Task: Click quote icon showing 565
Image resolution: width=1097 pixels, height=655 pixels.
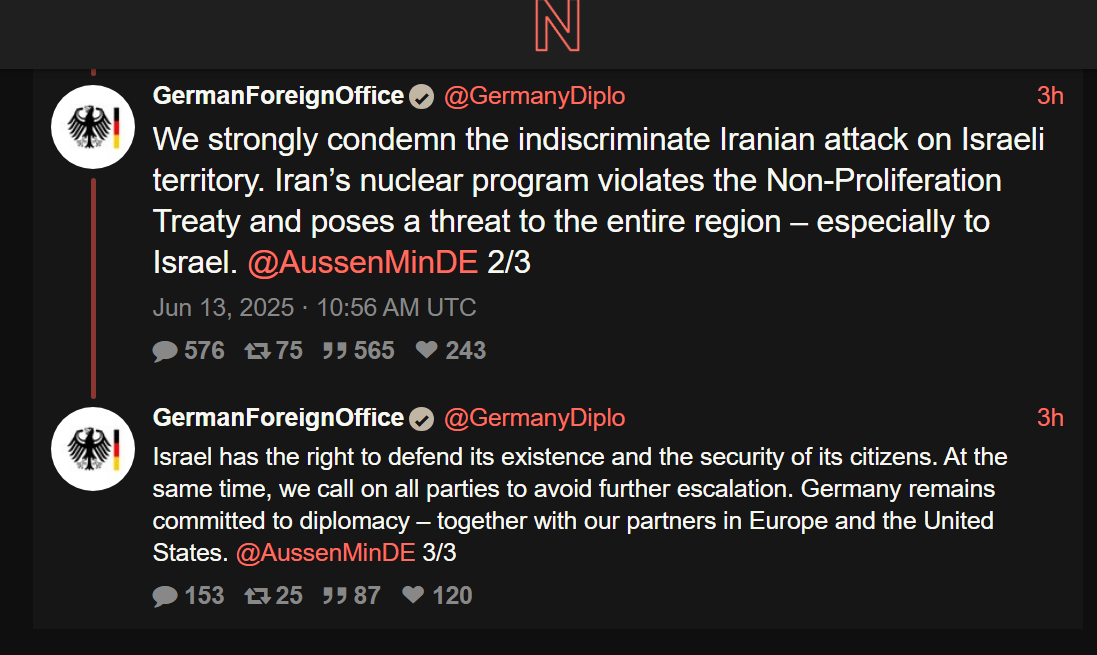Action: click(x=334, y=351)
